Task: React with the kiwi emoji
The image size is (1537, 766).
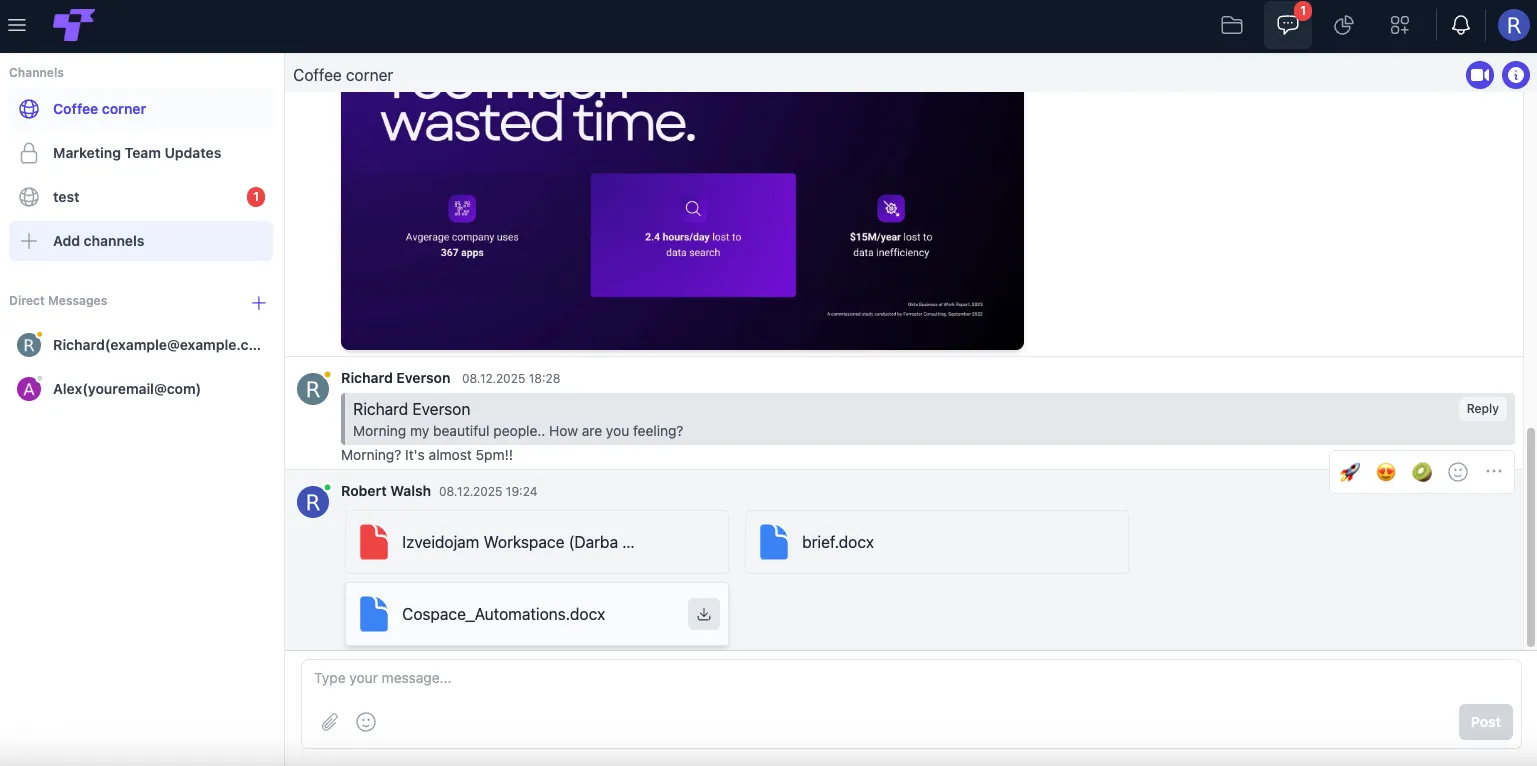Action: [1422, 472]
